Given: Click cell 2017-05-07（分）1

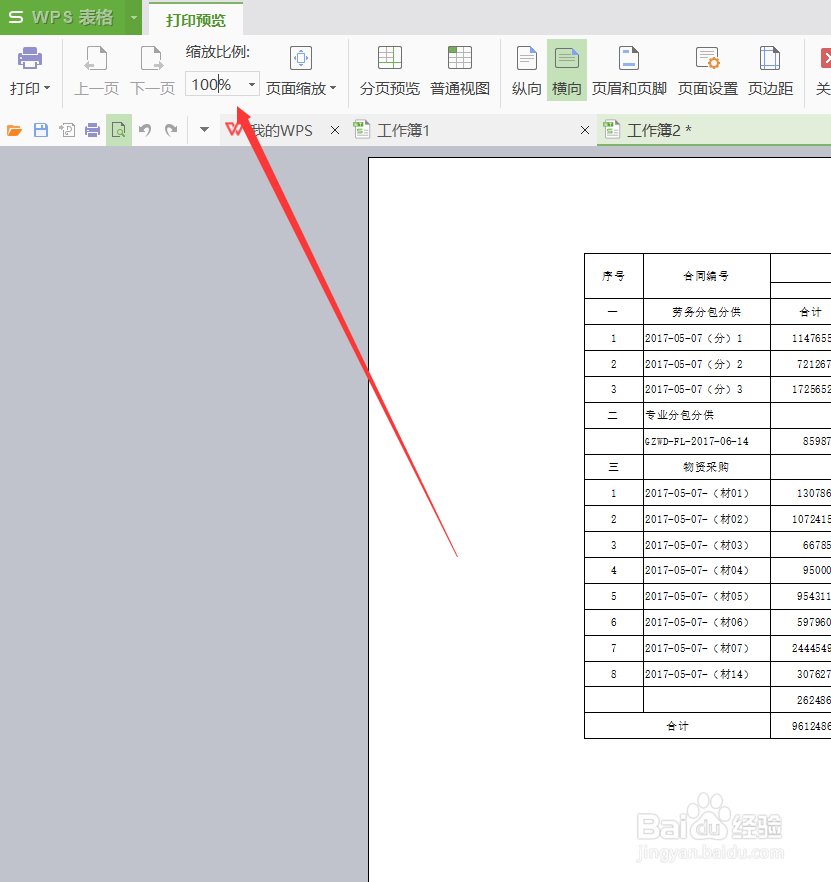Looking at the screenshot, I should click(706, 338).
